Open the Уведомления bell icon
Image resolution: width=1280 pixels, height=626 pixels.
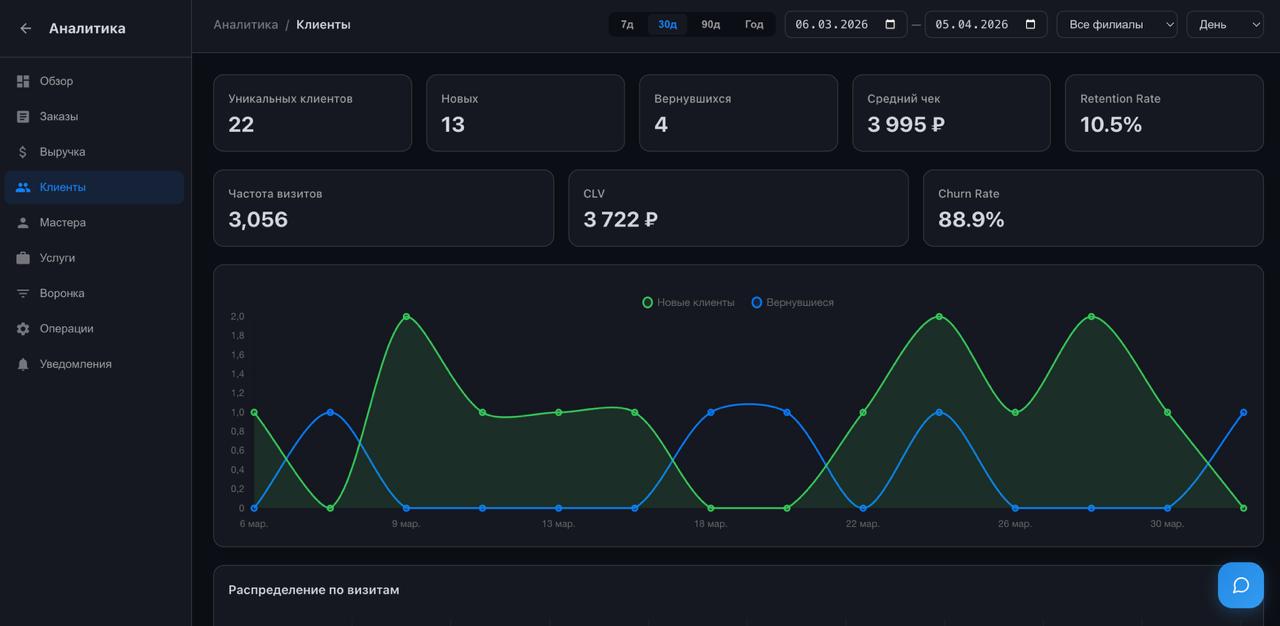(23, 365)
